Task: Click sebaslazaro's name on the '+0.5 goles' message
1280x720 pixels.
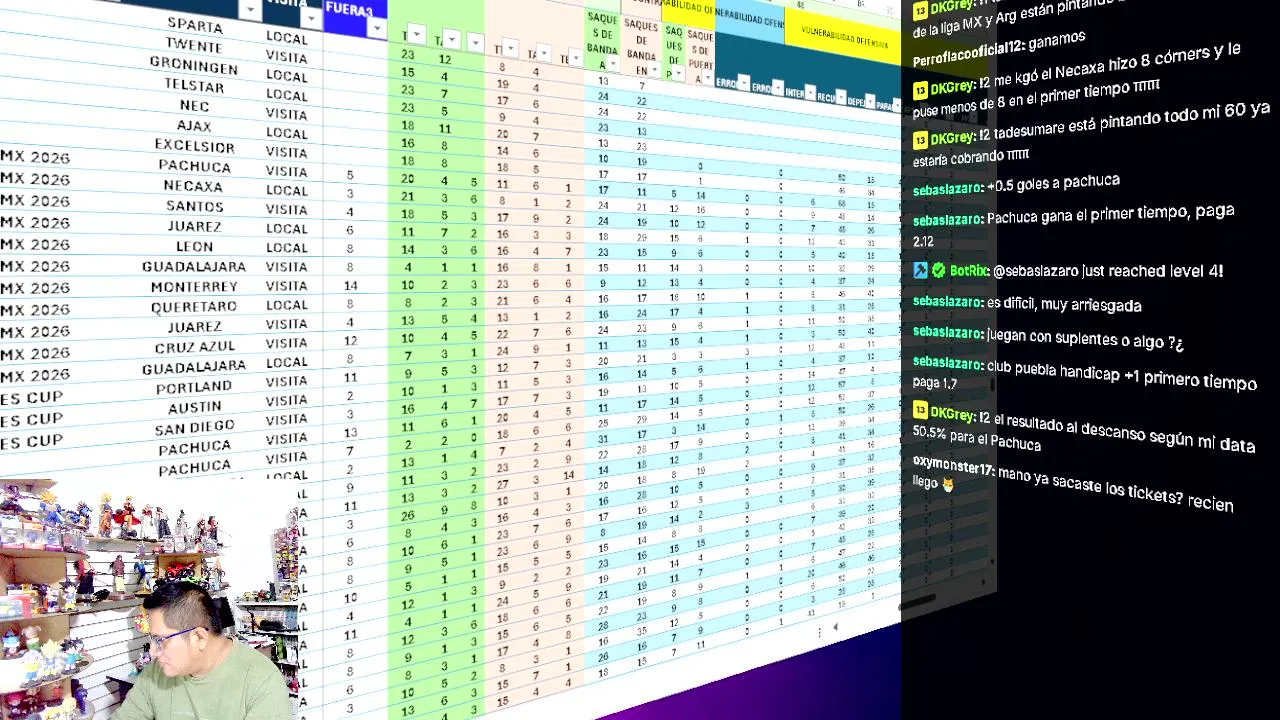Action: pos(947,189)
